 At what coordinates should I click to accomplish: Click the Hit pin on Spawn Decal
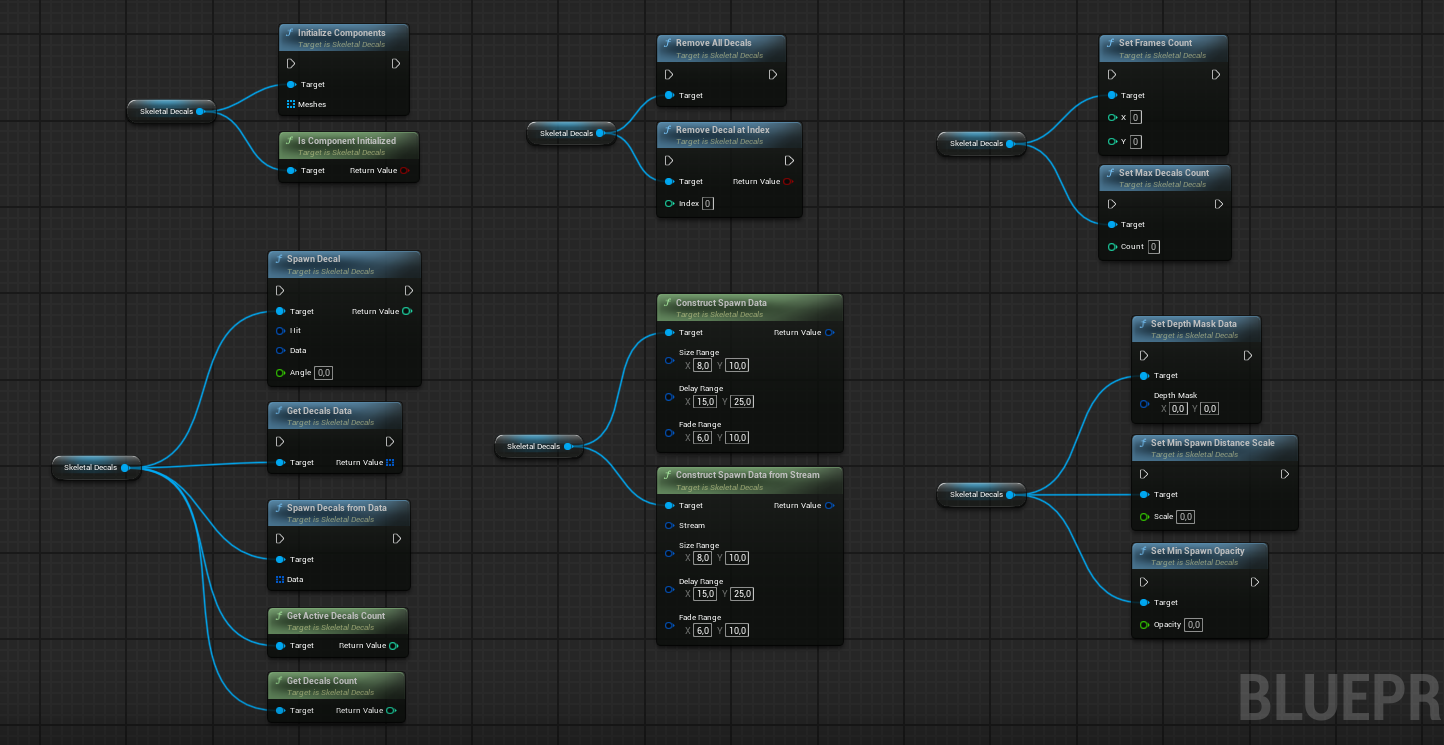click(x=280, y=330)
